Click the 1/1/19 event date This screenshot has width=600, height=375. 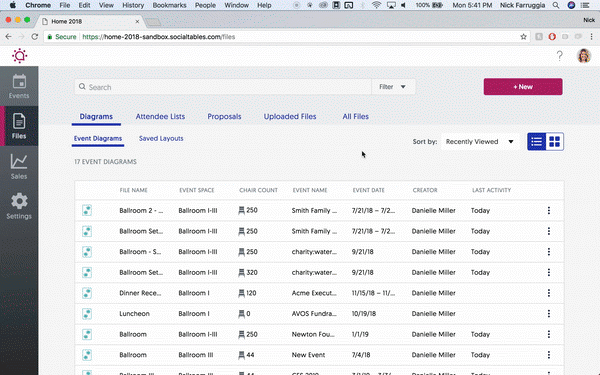360,334
